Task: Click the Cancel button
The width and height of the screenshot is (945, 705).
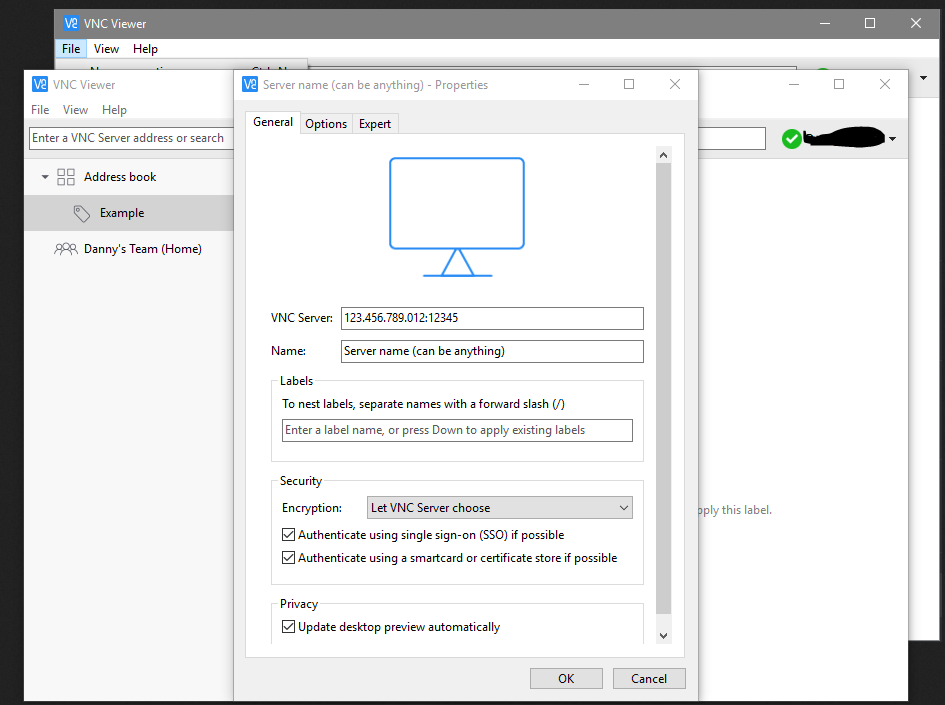Action: click(649, 678)
